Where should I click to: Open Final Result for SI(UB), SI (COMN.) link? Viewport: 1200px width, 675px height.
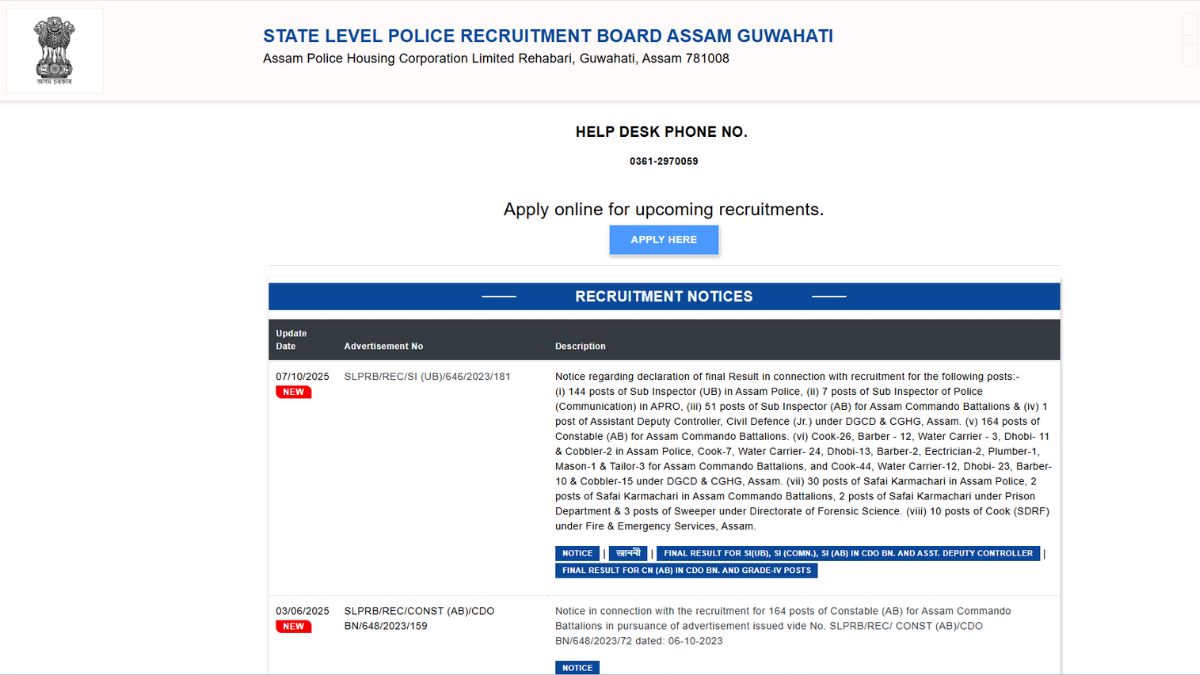point(848,553)
